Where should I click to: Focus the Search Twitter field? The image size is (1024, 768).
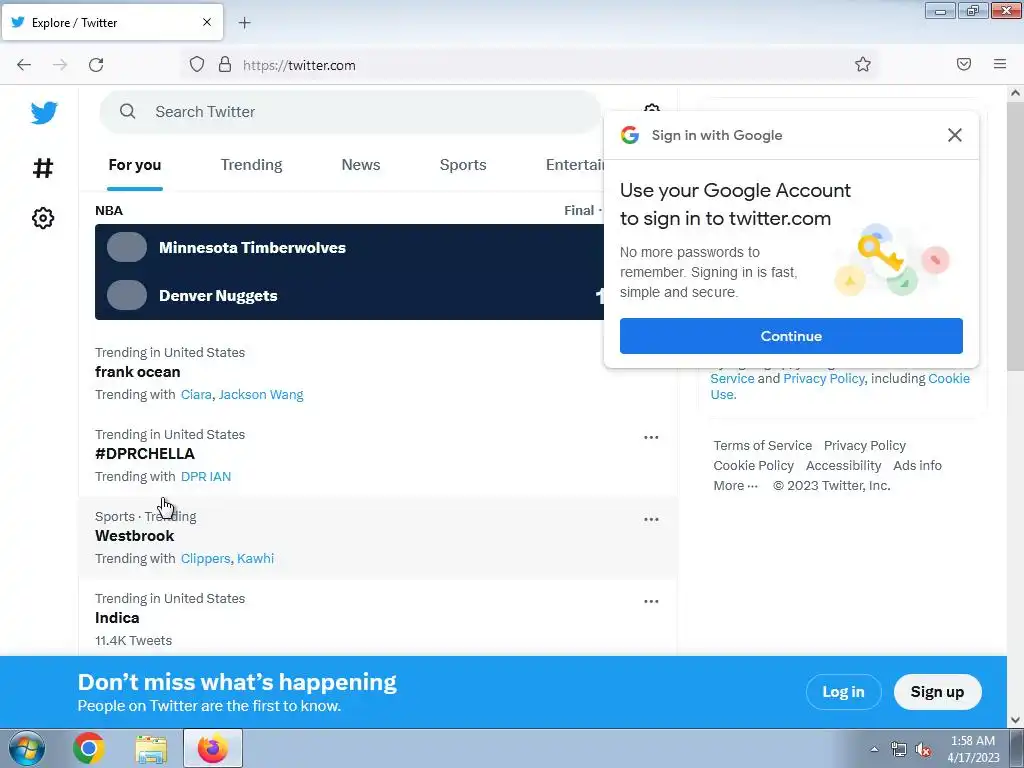click(350, 112)
